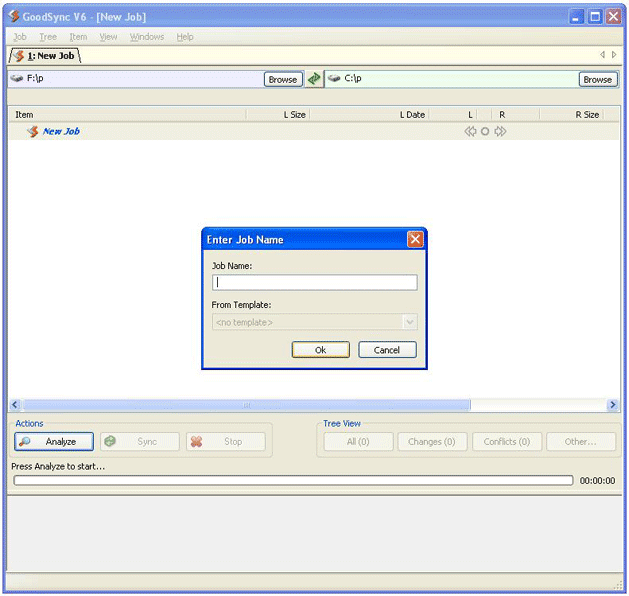629x596 pixels.
Task: Click the 'Press Analyze to start...' status text
Action: pos(58,466)
